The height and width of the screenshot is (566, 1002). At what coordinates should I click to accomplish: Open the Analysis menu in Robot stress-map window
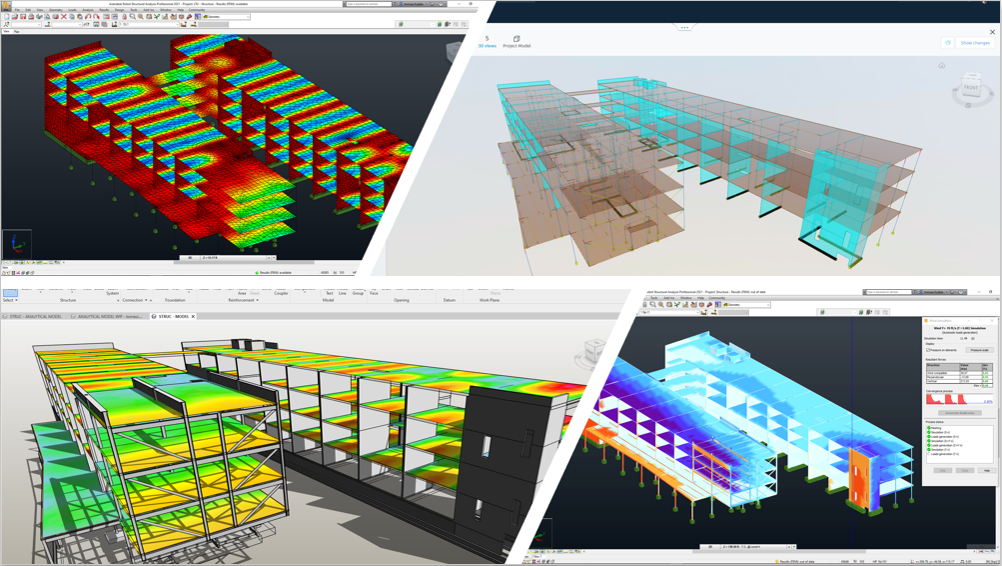click(x=88, y=10)
